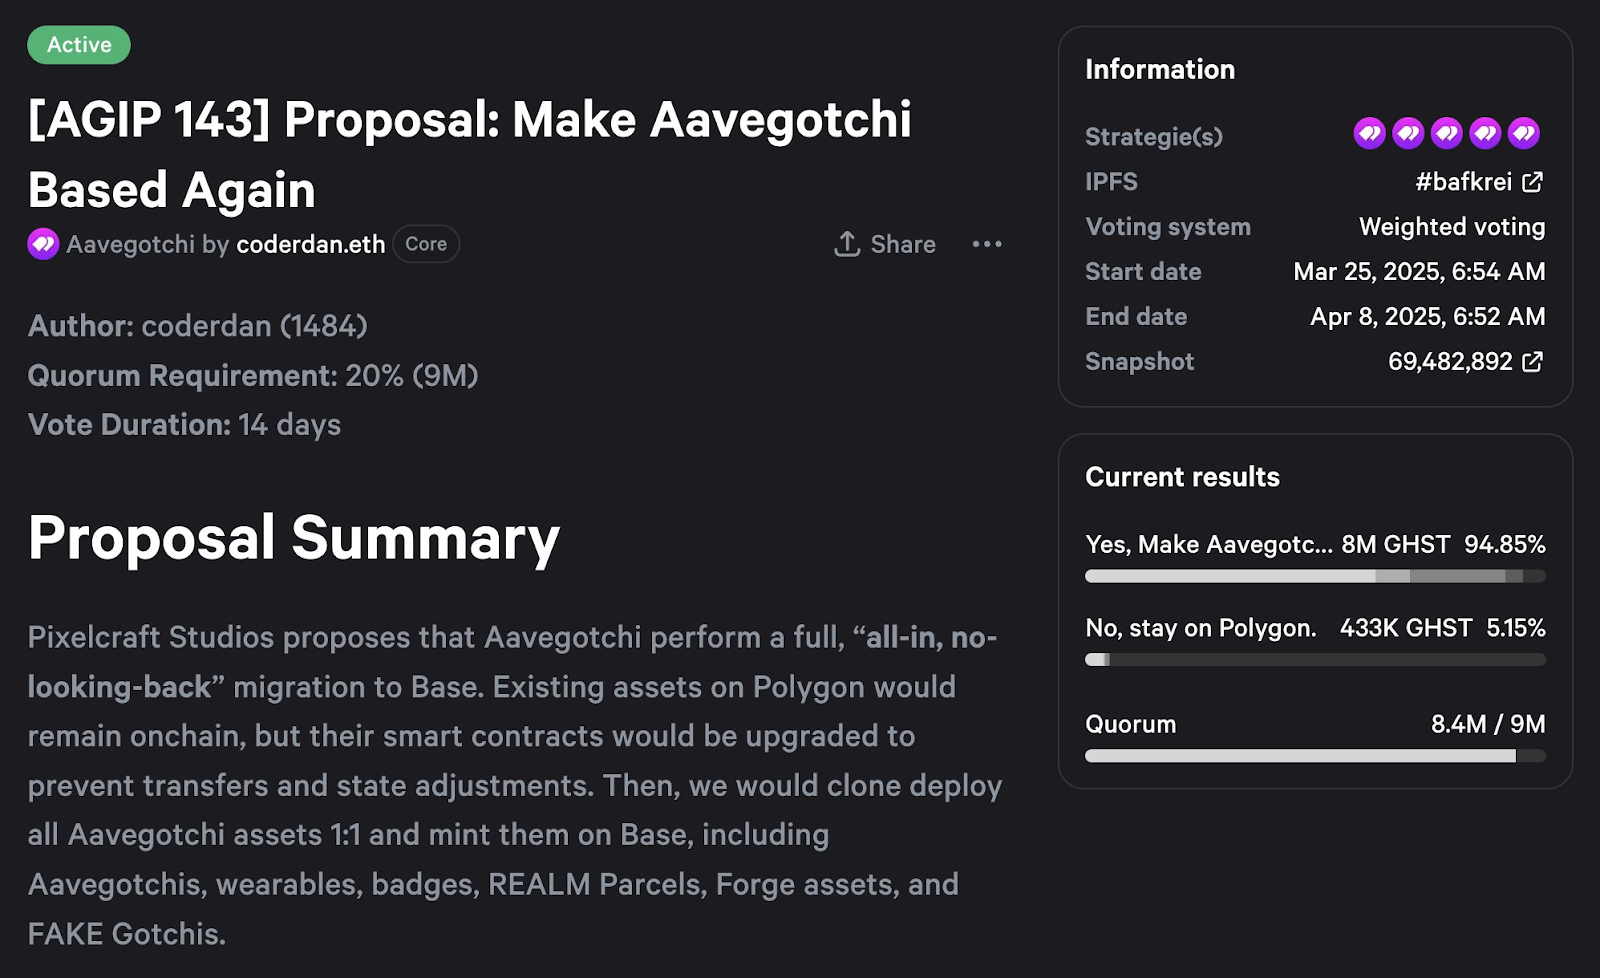Open the IPFS external link icon
The image size is (1600, 978).
point(1532,182)
